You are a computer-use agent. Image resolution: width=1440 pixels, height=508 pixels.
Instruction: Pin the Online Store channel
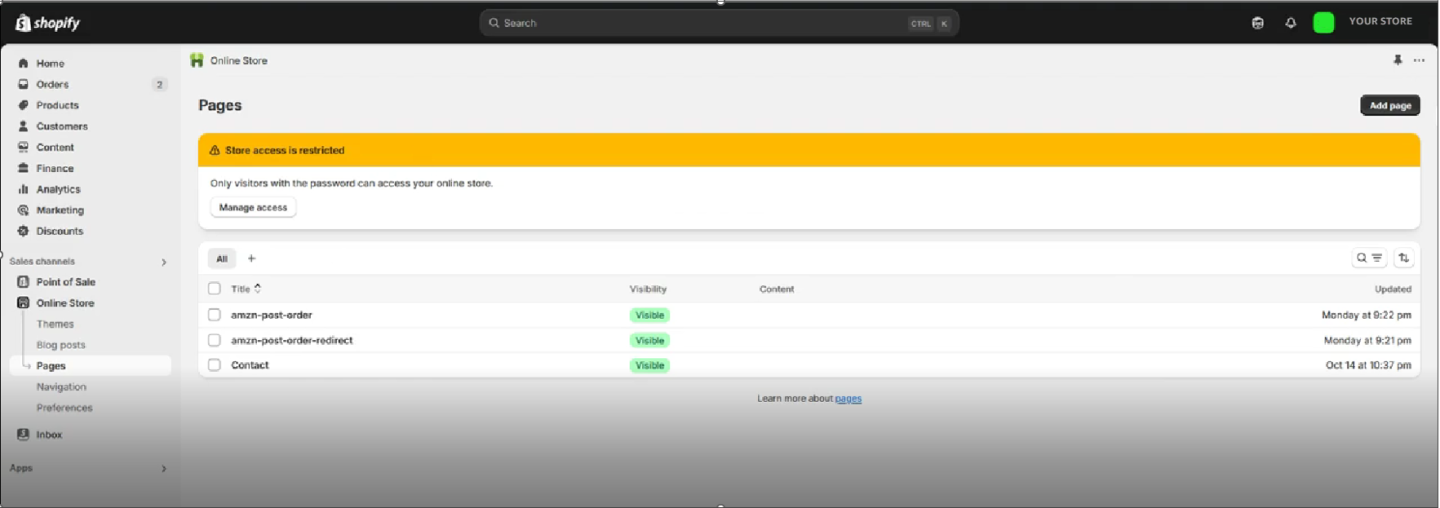coord(1398,60)
